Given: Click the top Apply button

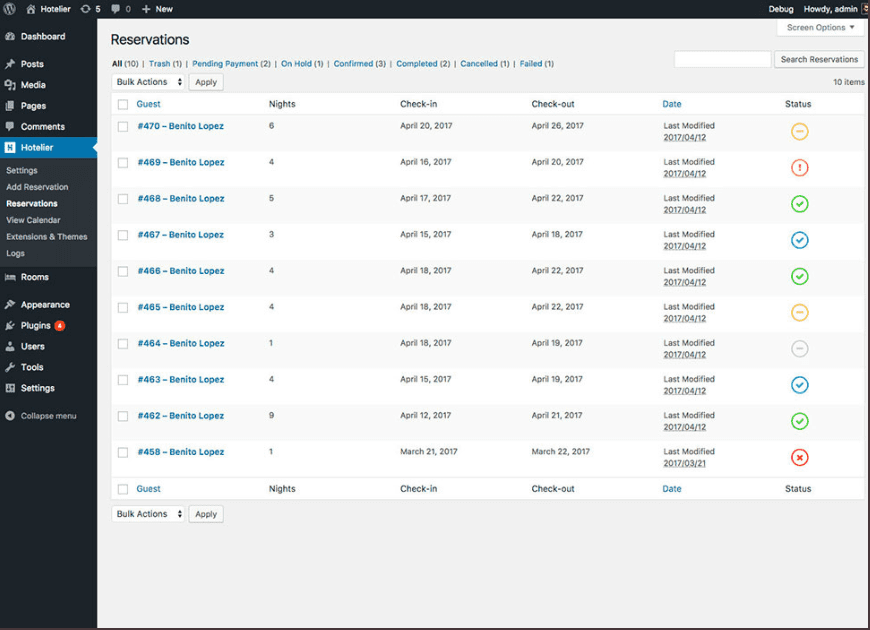Looking at the screenshot, I should click(206, 82).
